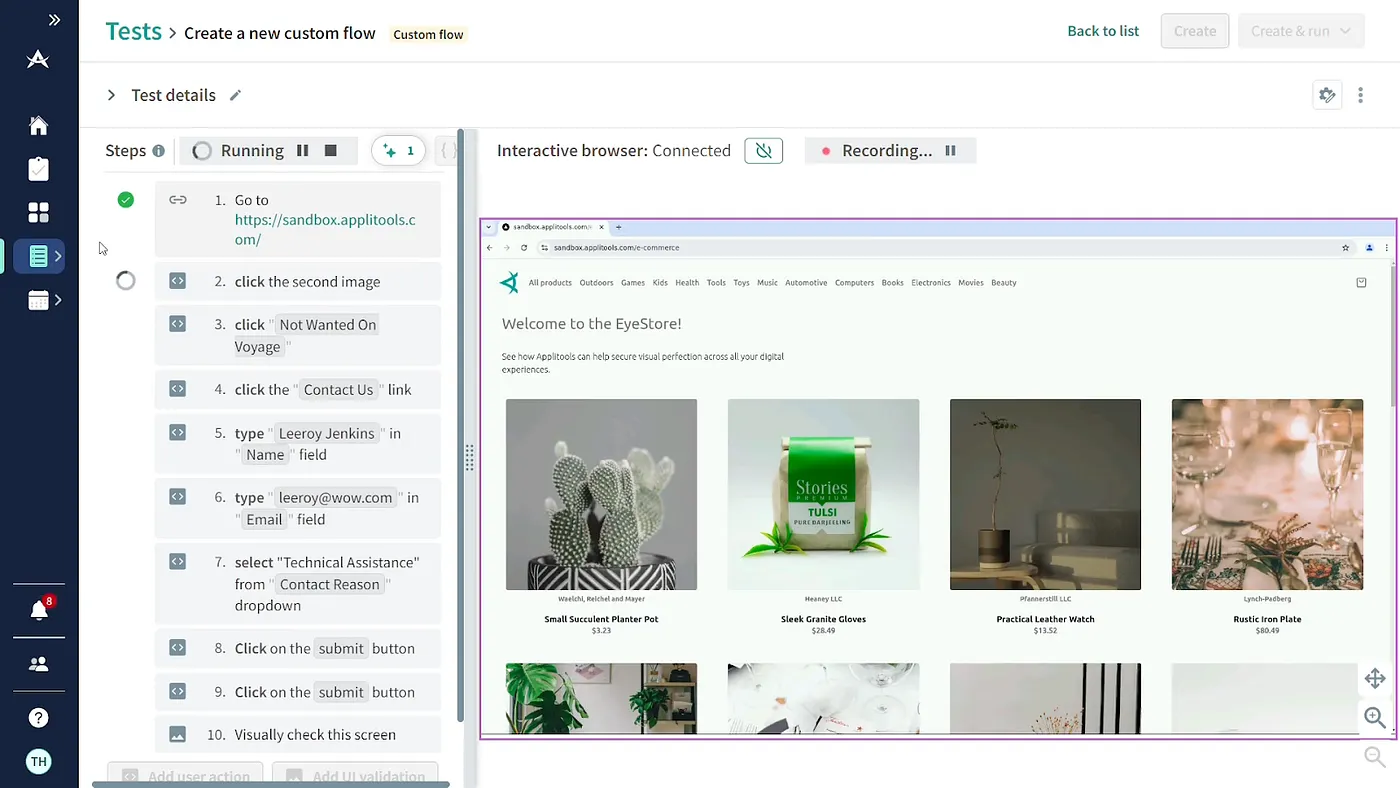
Task: Stop the running test
Action: (330, 151)
